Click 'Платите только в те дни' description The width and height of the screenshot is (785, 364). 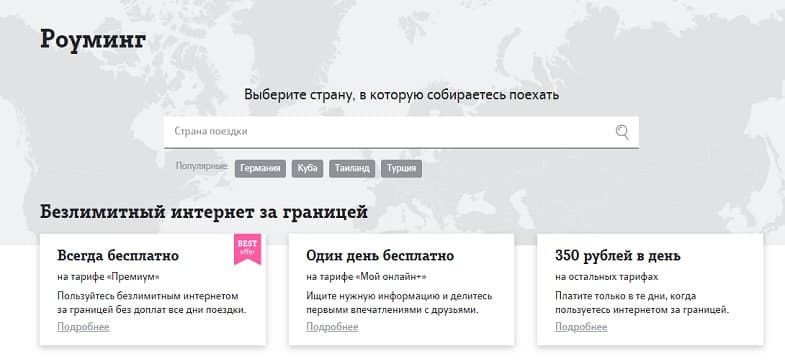[x=642, y=303]
